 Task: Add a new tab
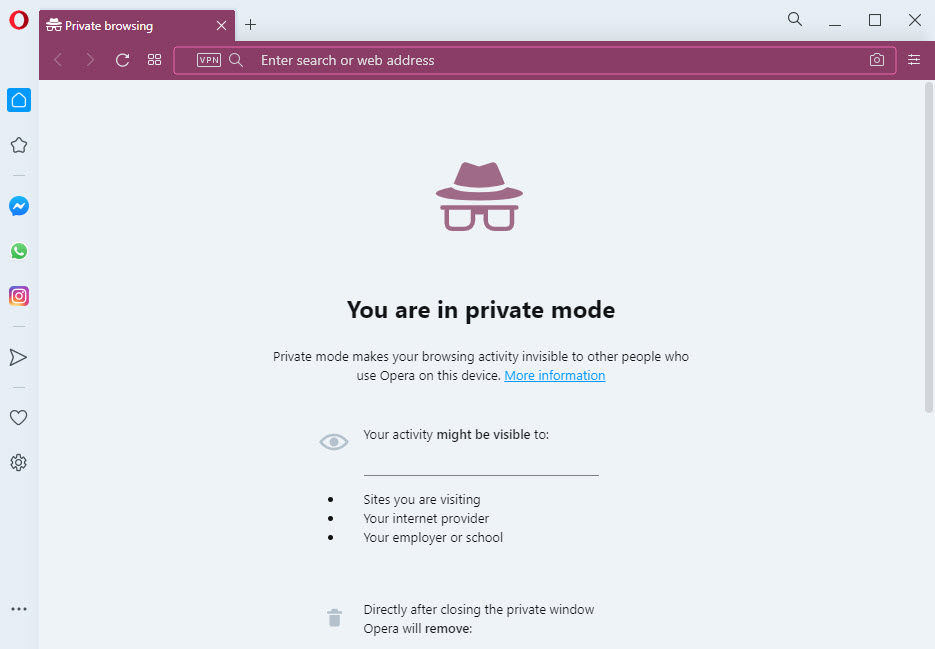pos(250,24)
